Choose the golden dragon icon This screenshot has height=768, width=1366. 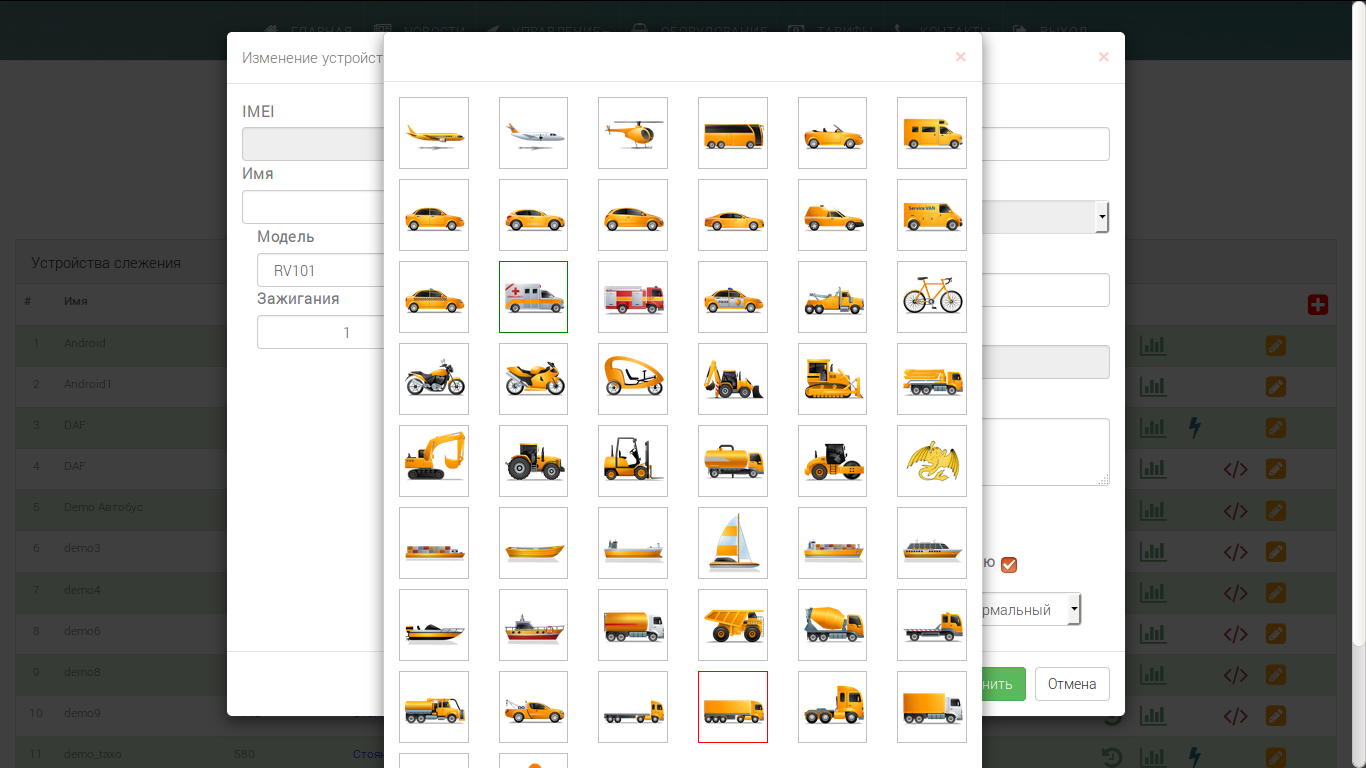(x=932, y=461)
